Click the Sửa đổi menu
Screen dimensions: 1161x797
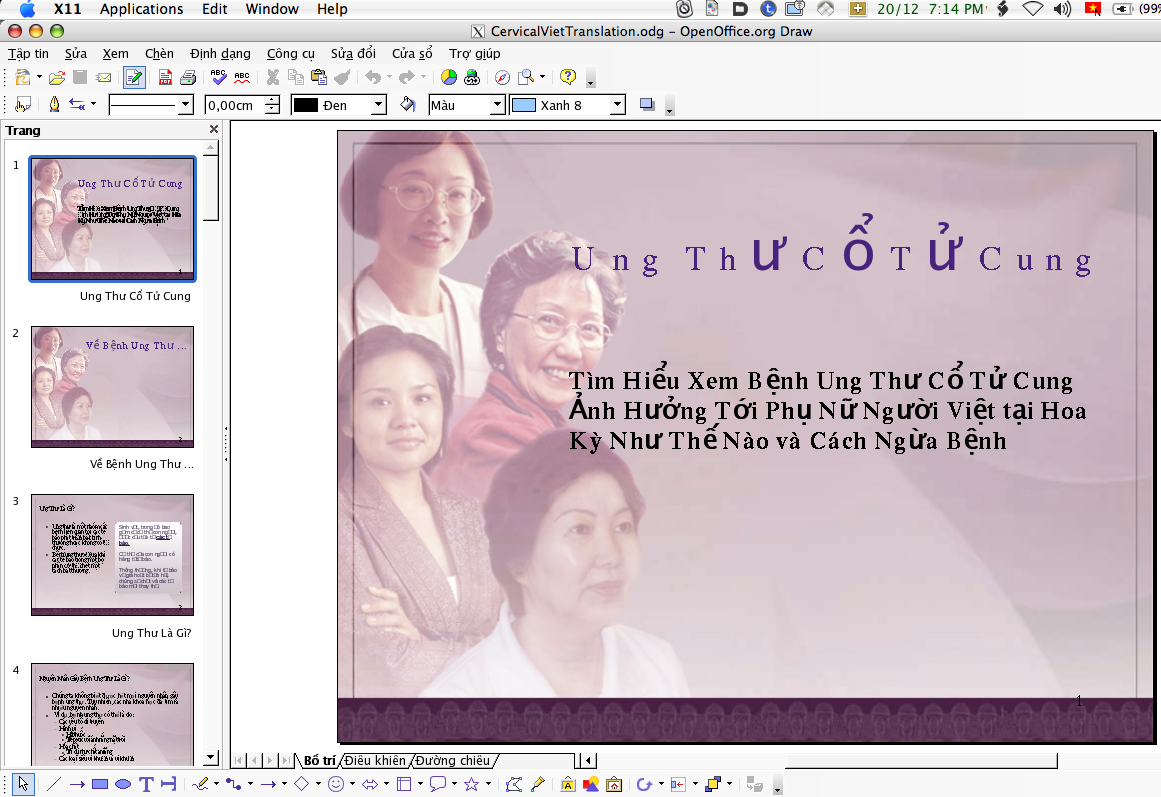353,53
